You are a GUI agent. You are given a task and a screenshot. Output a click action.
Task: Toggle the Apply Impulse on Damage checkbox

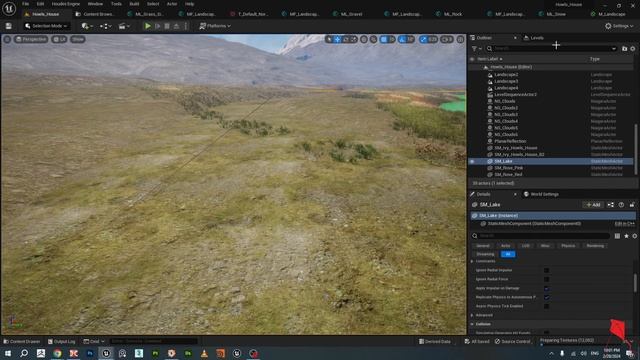tap(547, 289)
